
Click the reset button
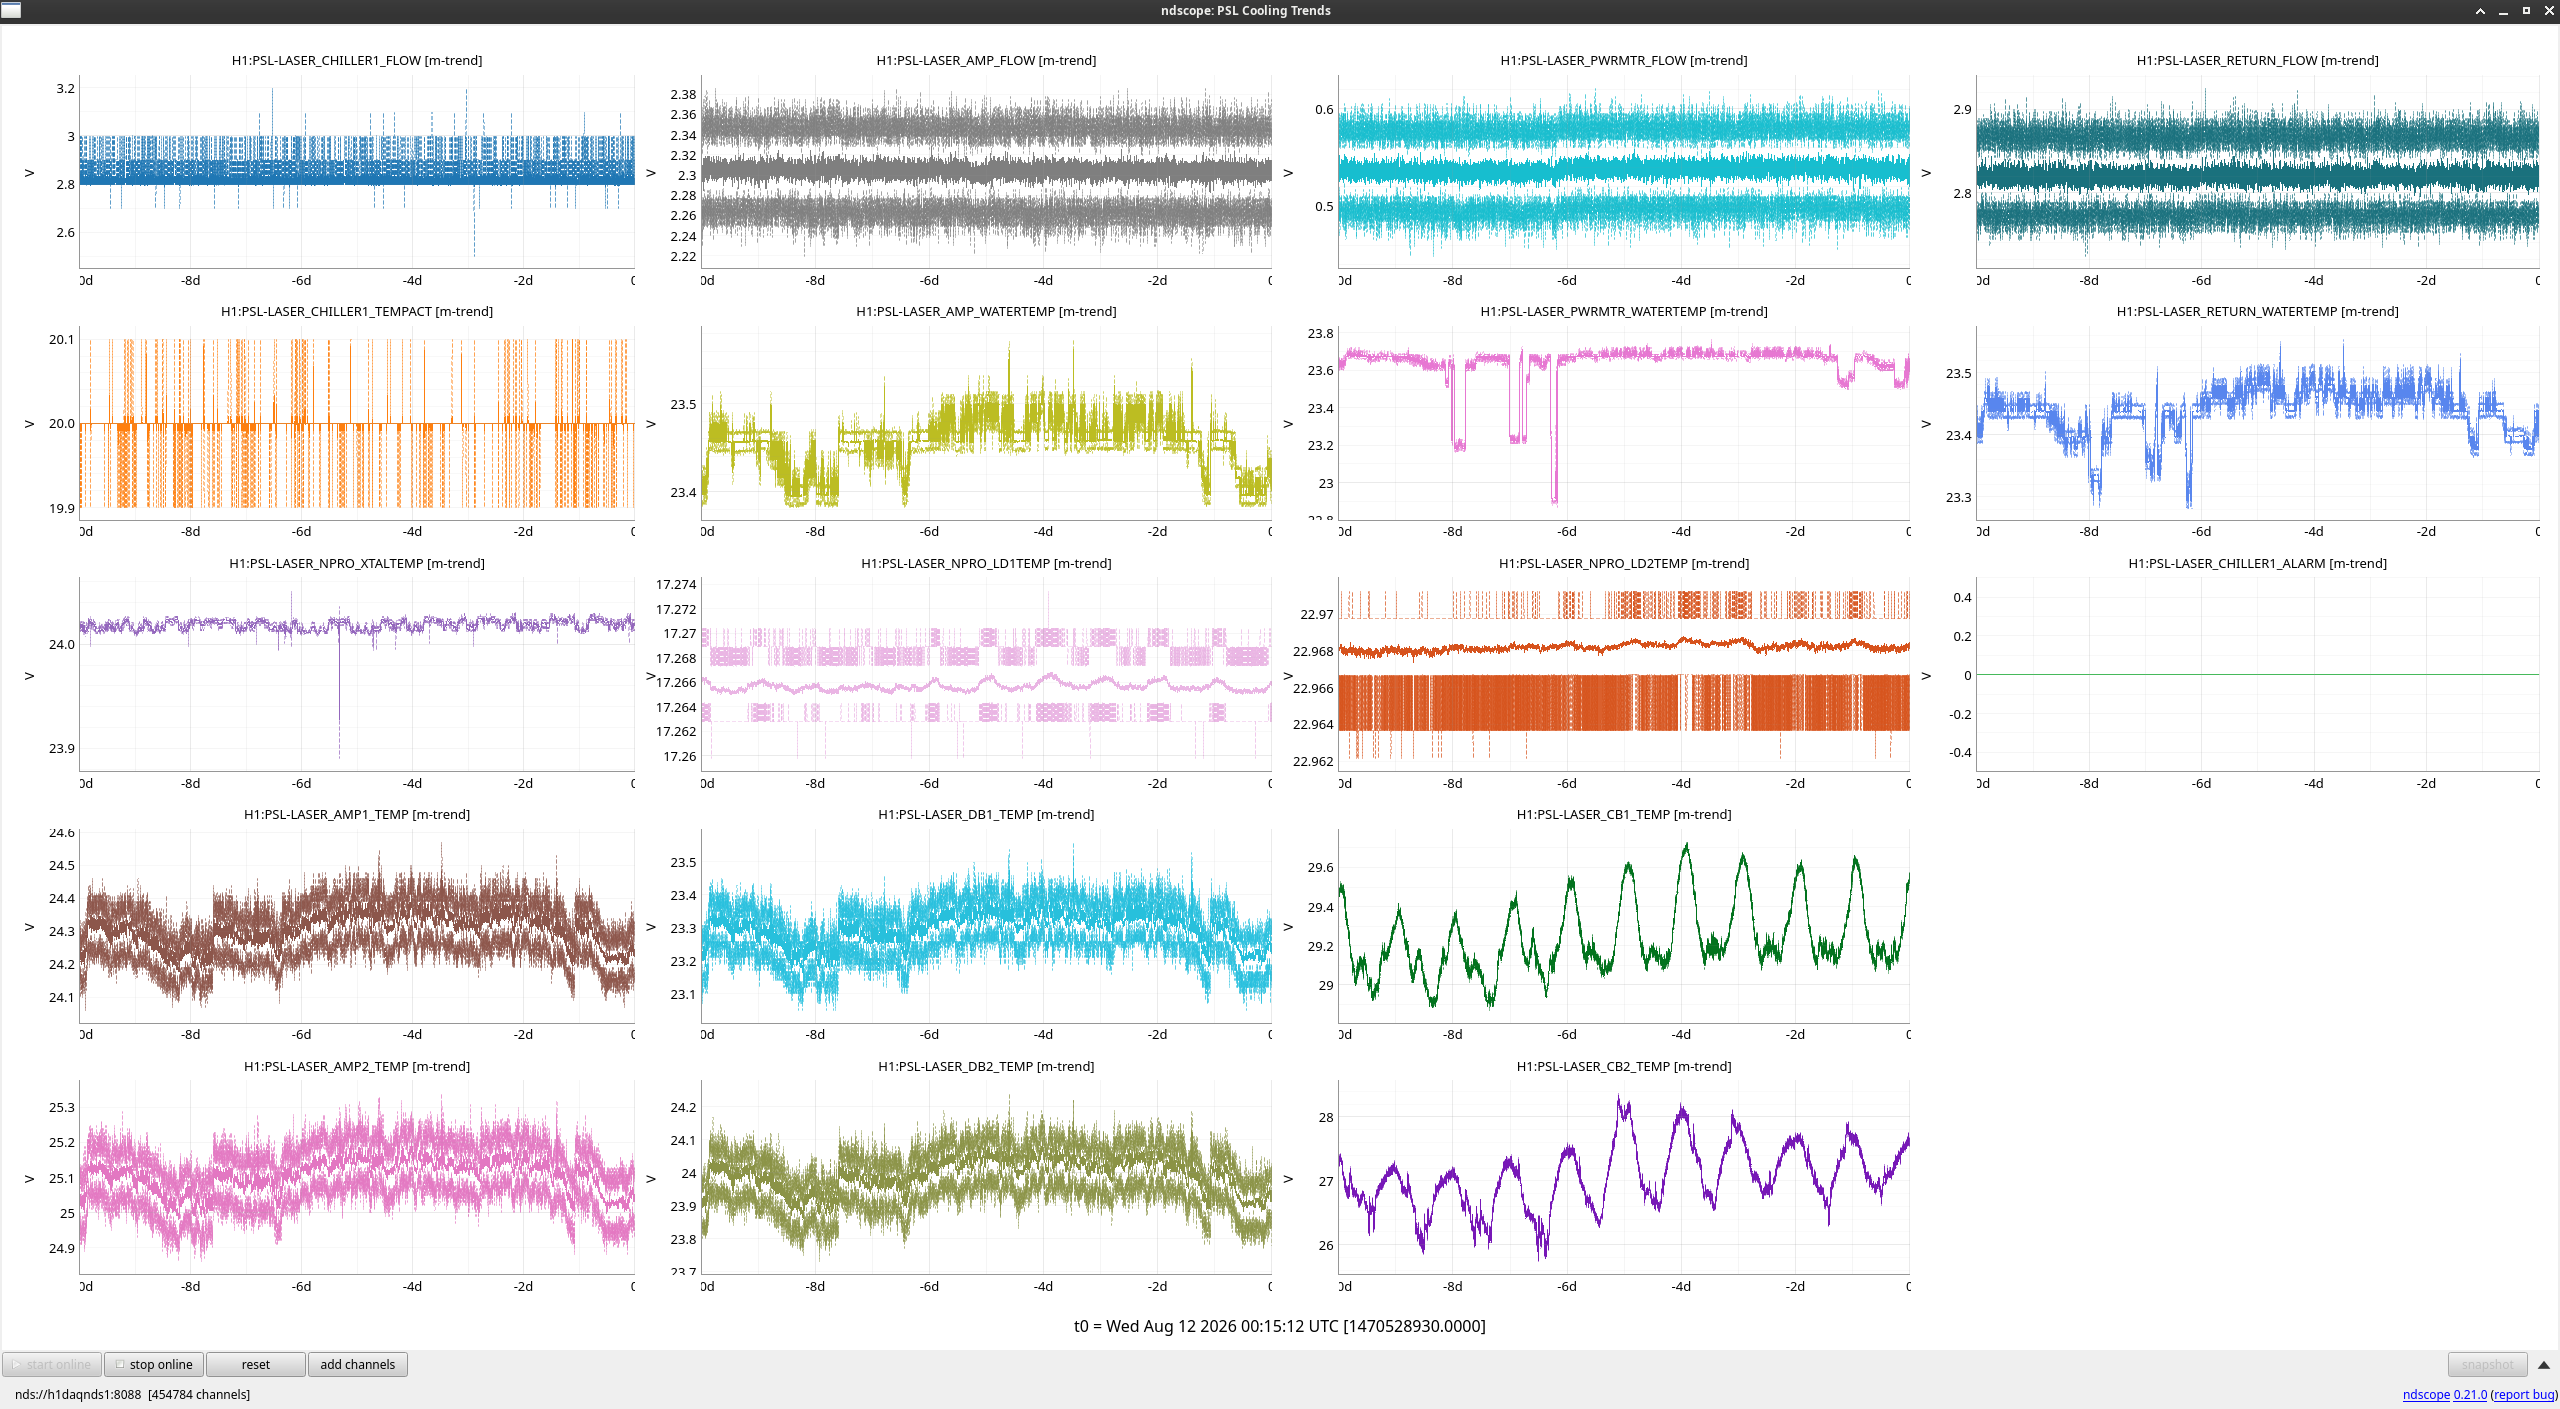tap(256, 1364)
